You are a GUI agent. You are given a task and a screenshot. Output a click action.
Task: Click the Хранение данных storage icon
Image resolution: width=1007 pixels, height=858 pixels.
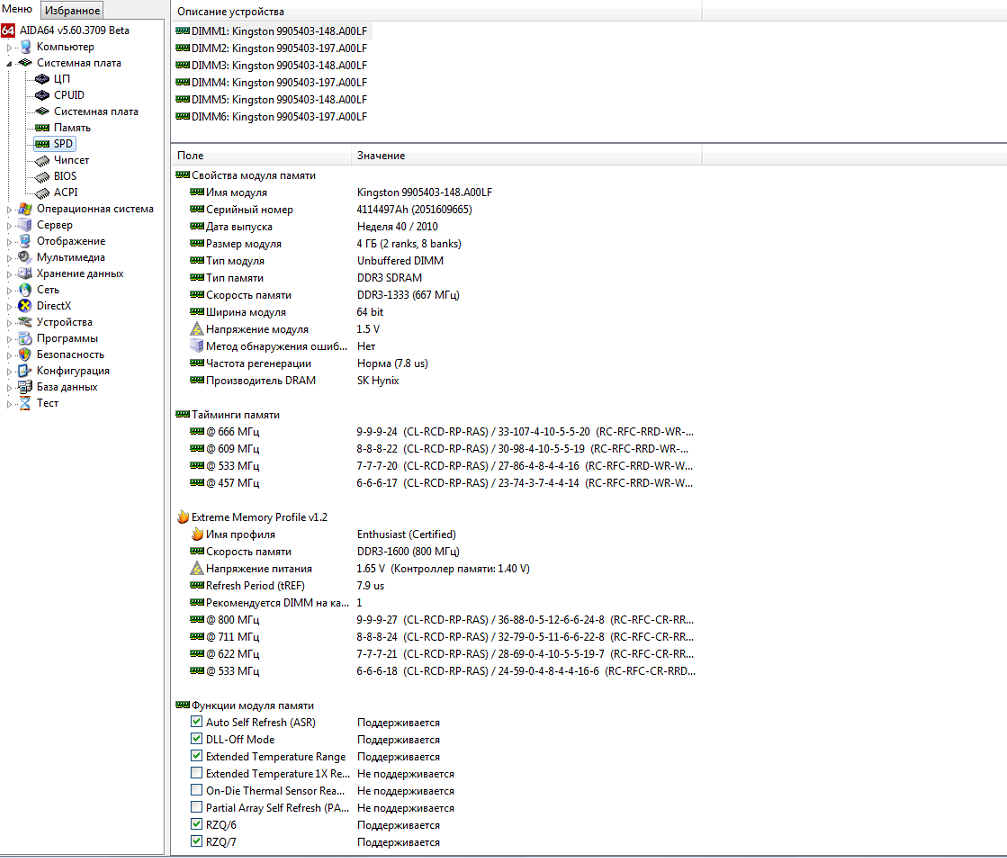coord(26,274)
